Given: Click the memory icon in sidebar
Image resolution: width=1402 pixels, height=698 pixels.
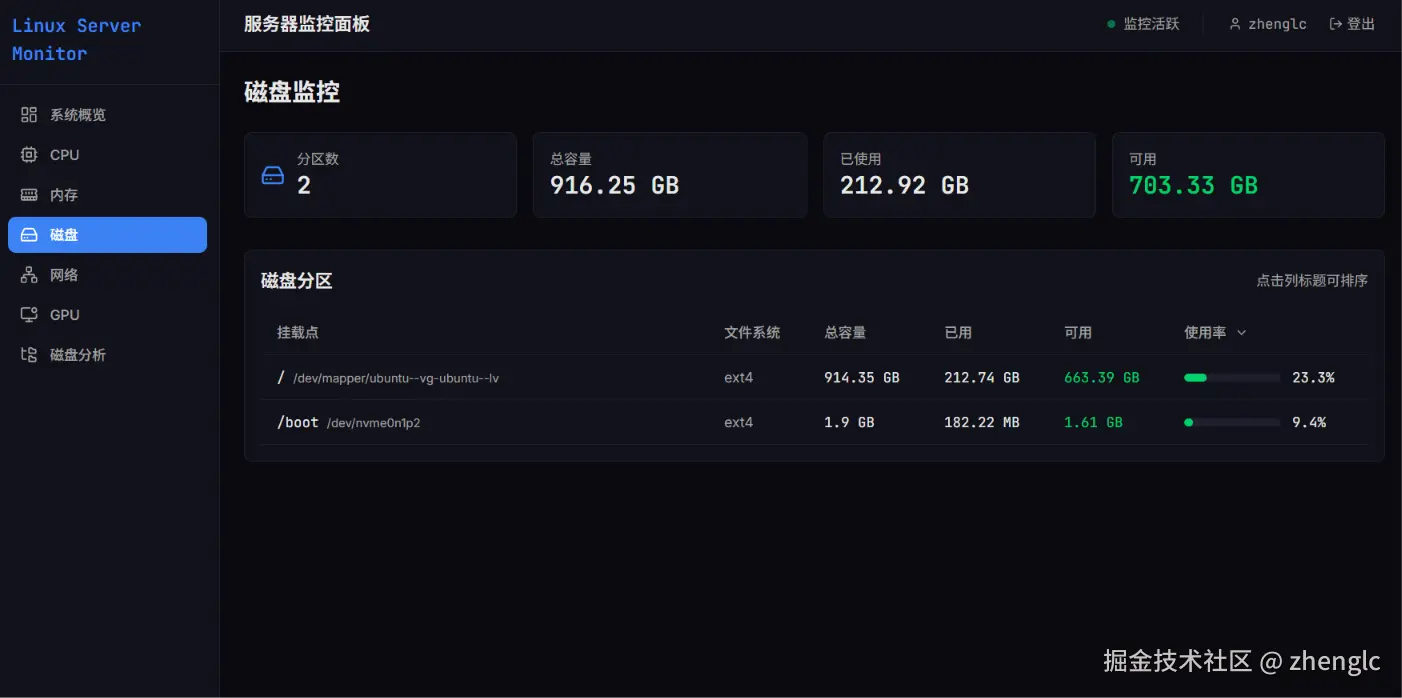Looking at the screenshot, I should click(29, 195).
